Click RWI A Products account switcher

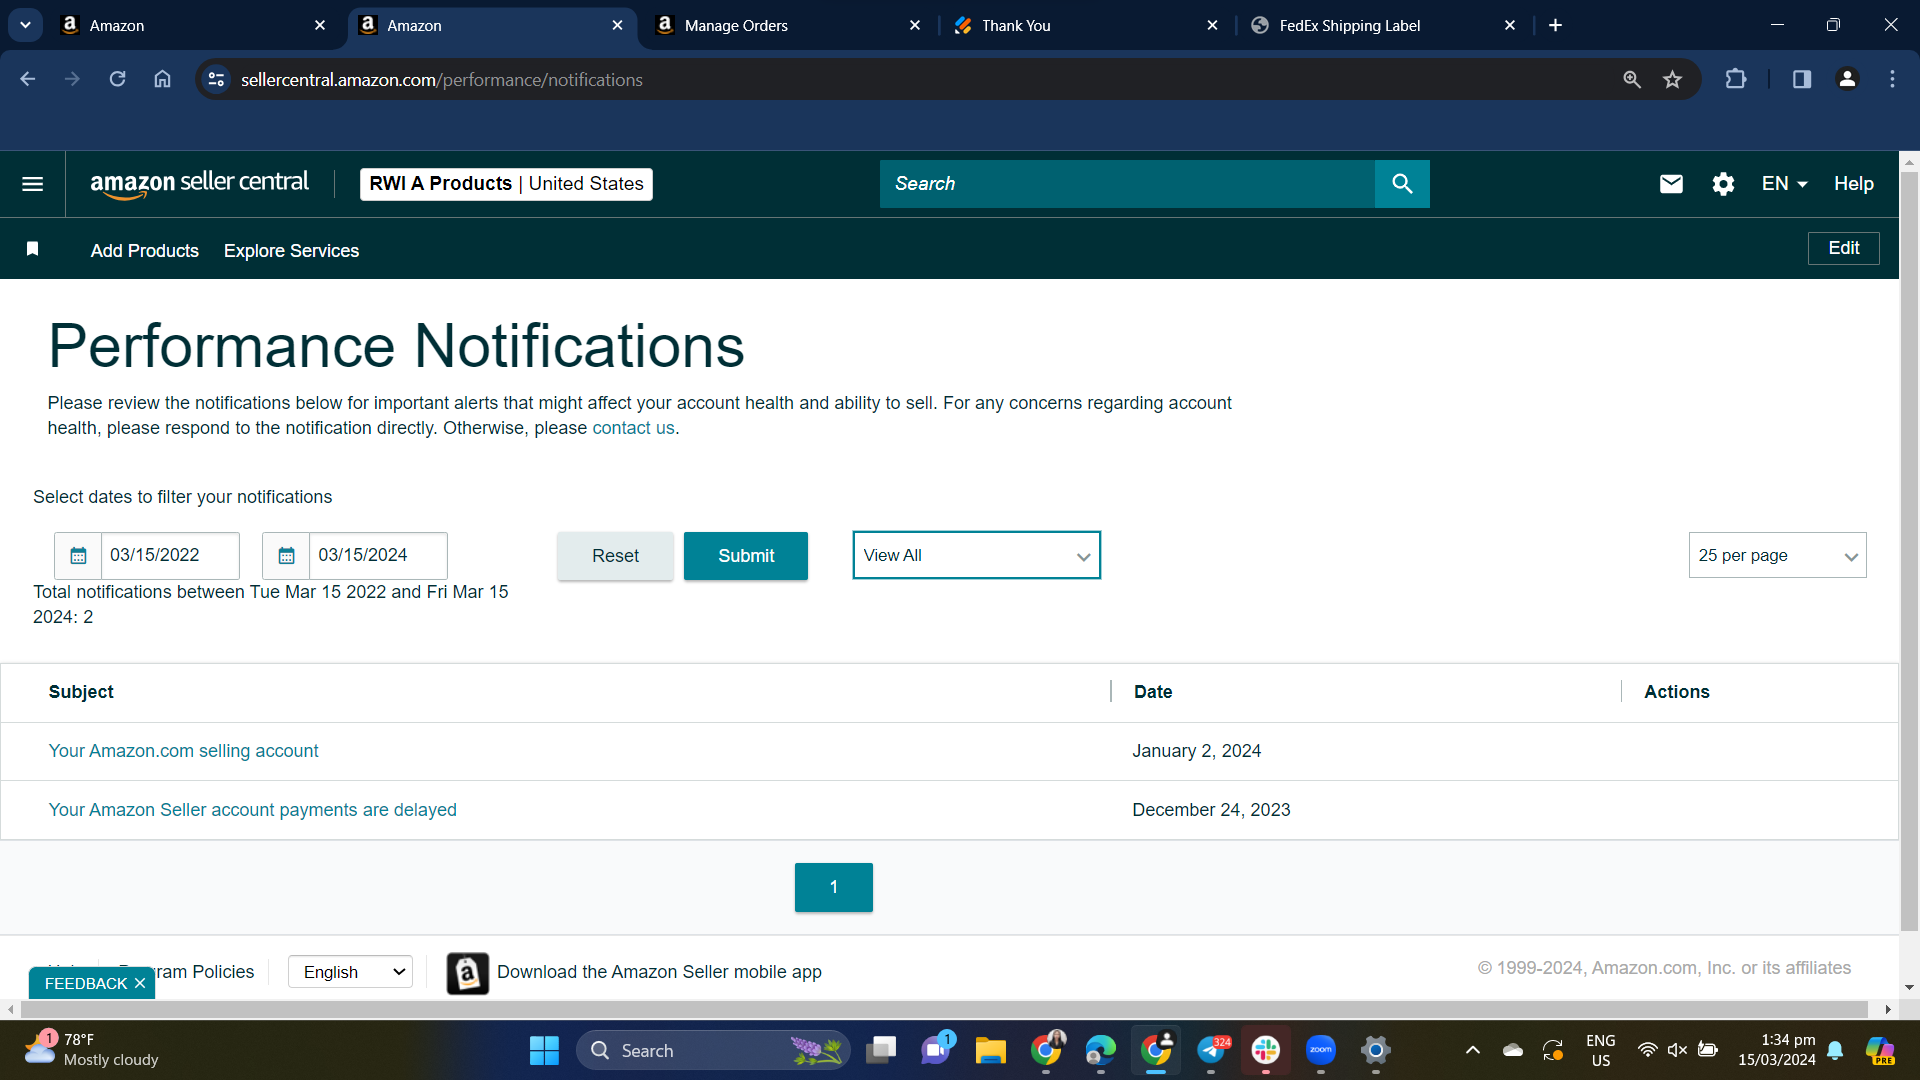[506, 184]
